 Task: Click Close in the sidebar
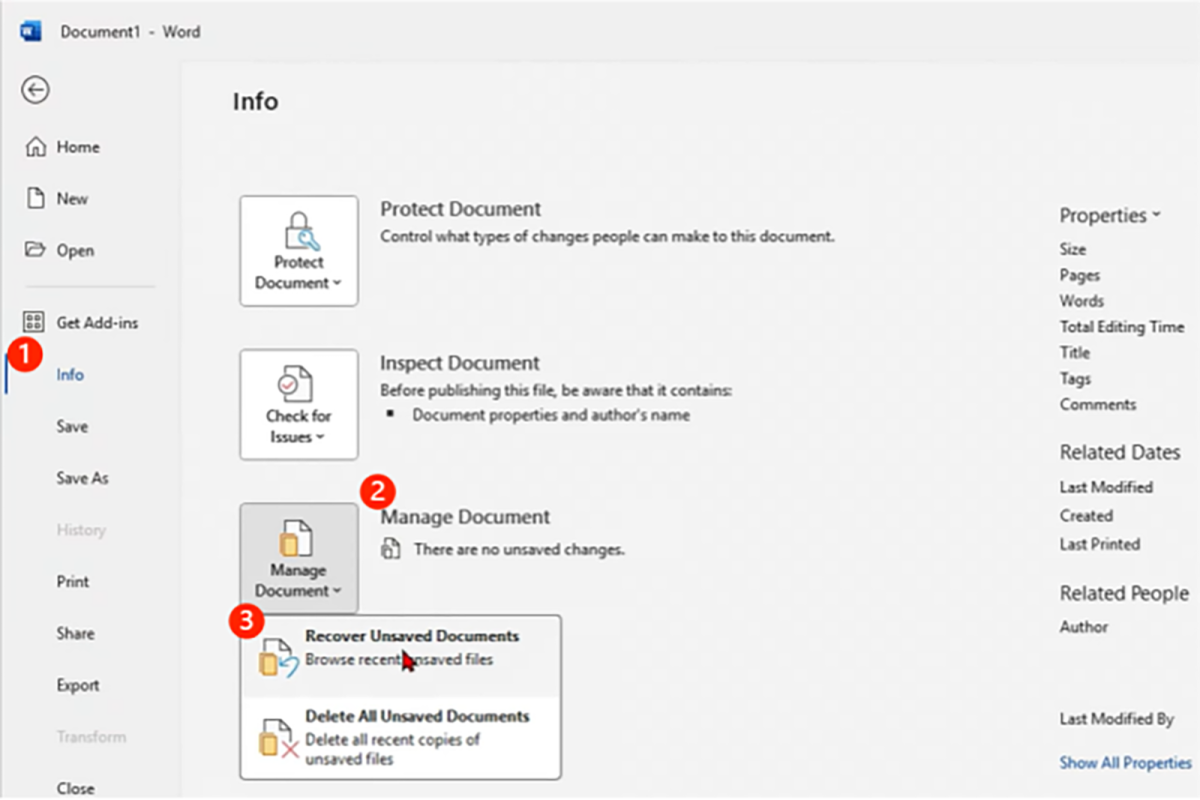pos(76,788)
